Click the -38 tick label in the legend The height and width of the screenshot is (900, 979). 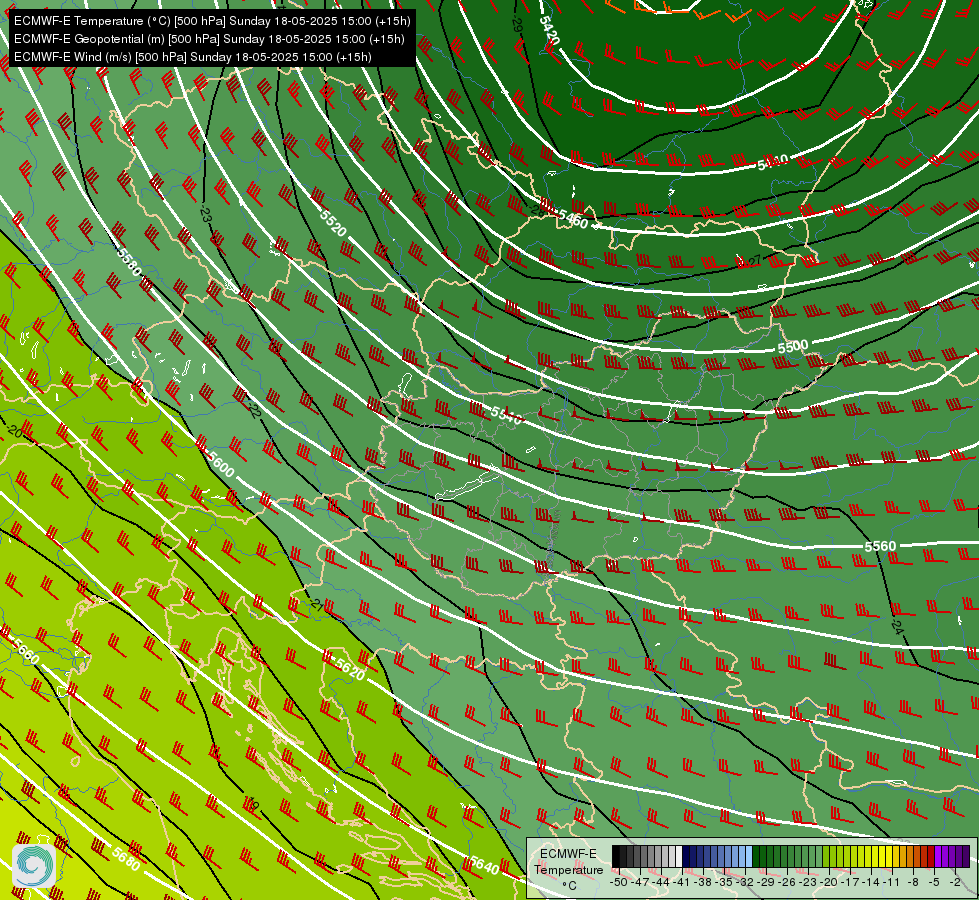tap(703, 882)
